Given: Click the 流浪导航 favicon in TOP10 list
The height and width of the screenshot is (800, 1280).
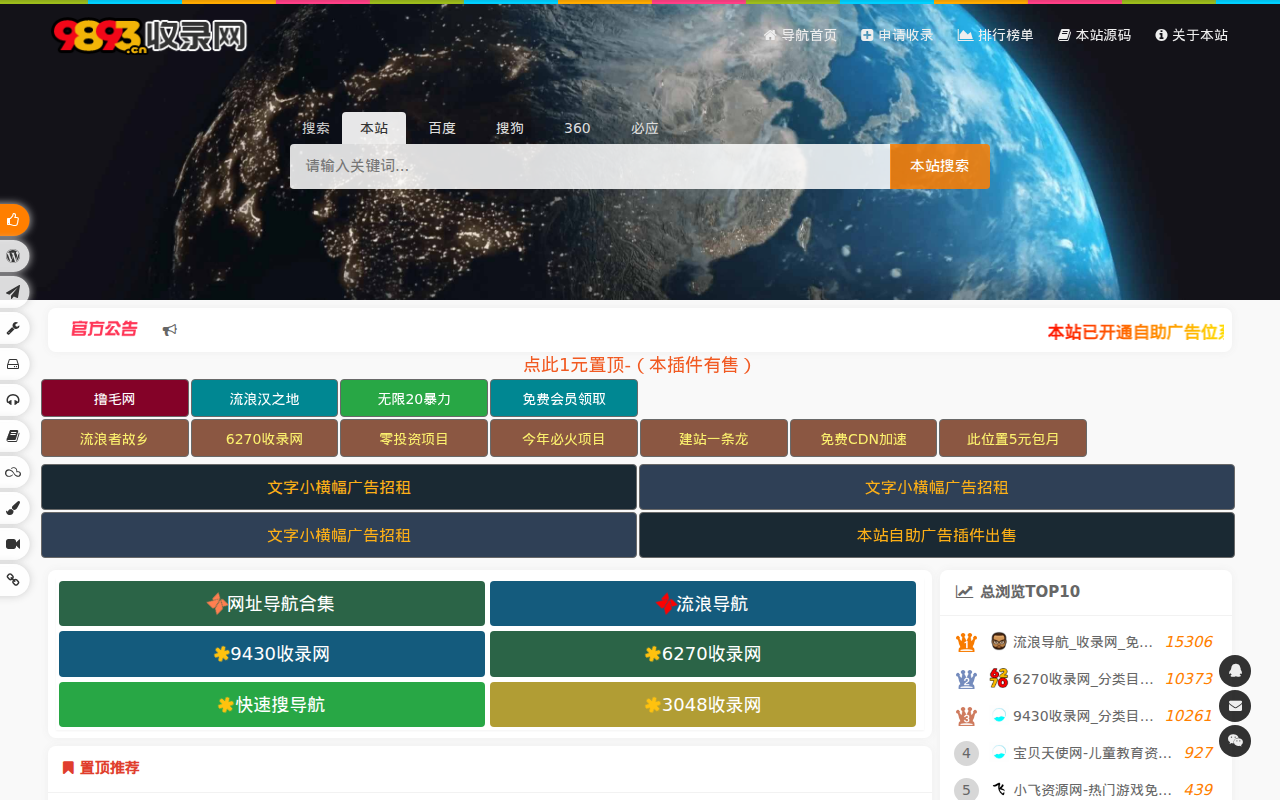Looking at the screenshot, I should coord(998,642).
